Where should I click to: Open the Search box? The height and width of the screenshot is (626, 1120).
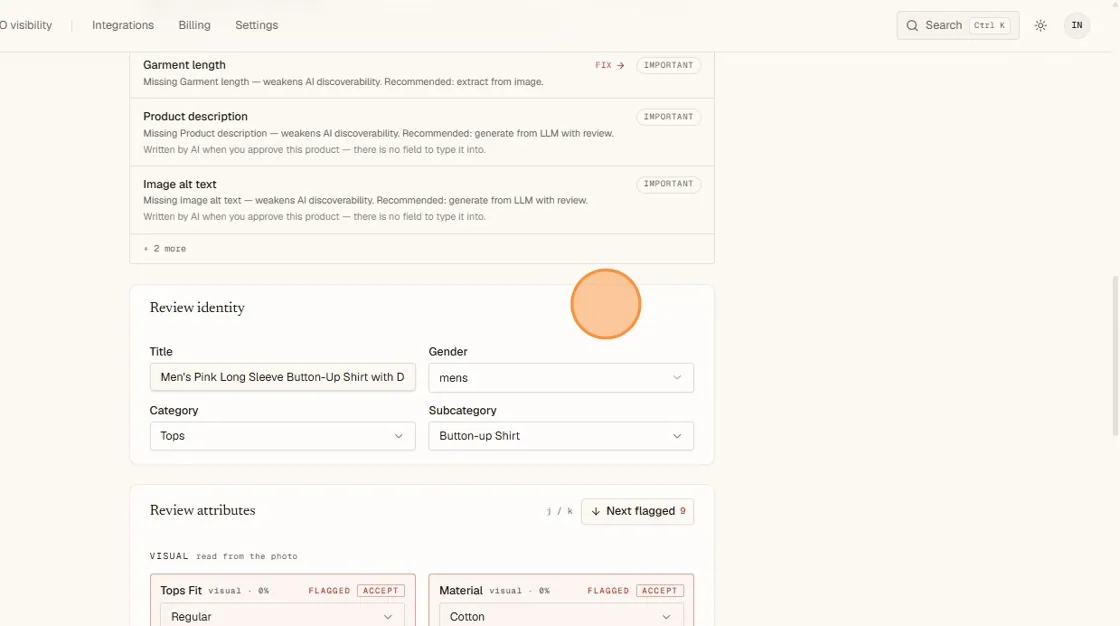tap(958, 25)
